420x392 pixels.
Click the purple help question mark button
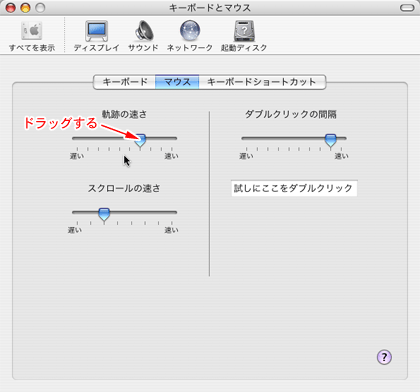pyautogui.click(x=384, y=357)
